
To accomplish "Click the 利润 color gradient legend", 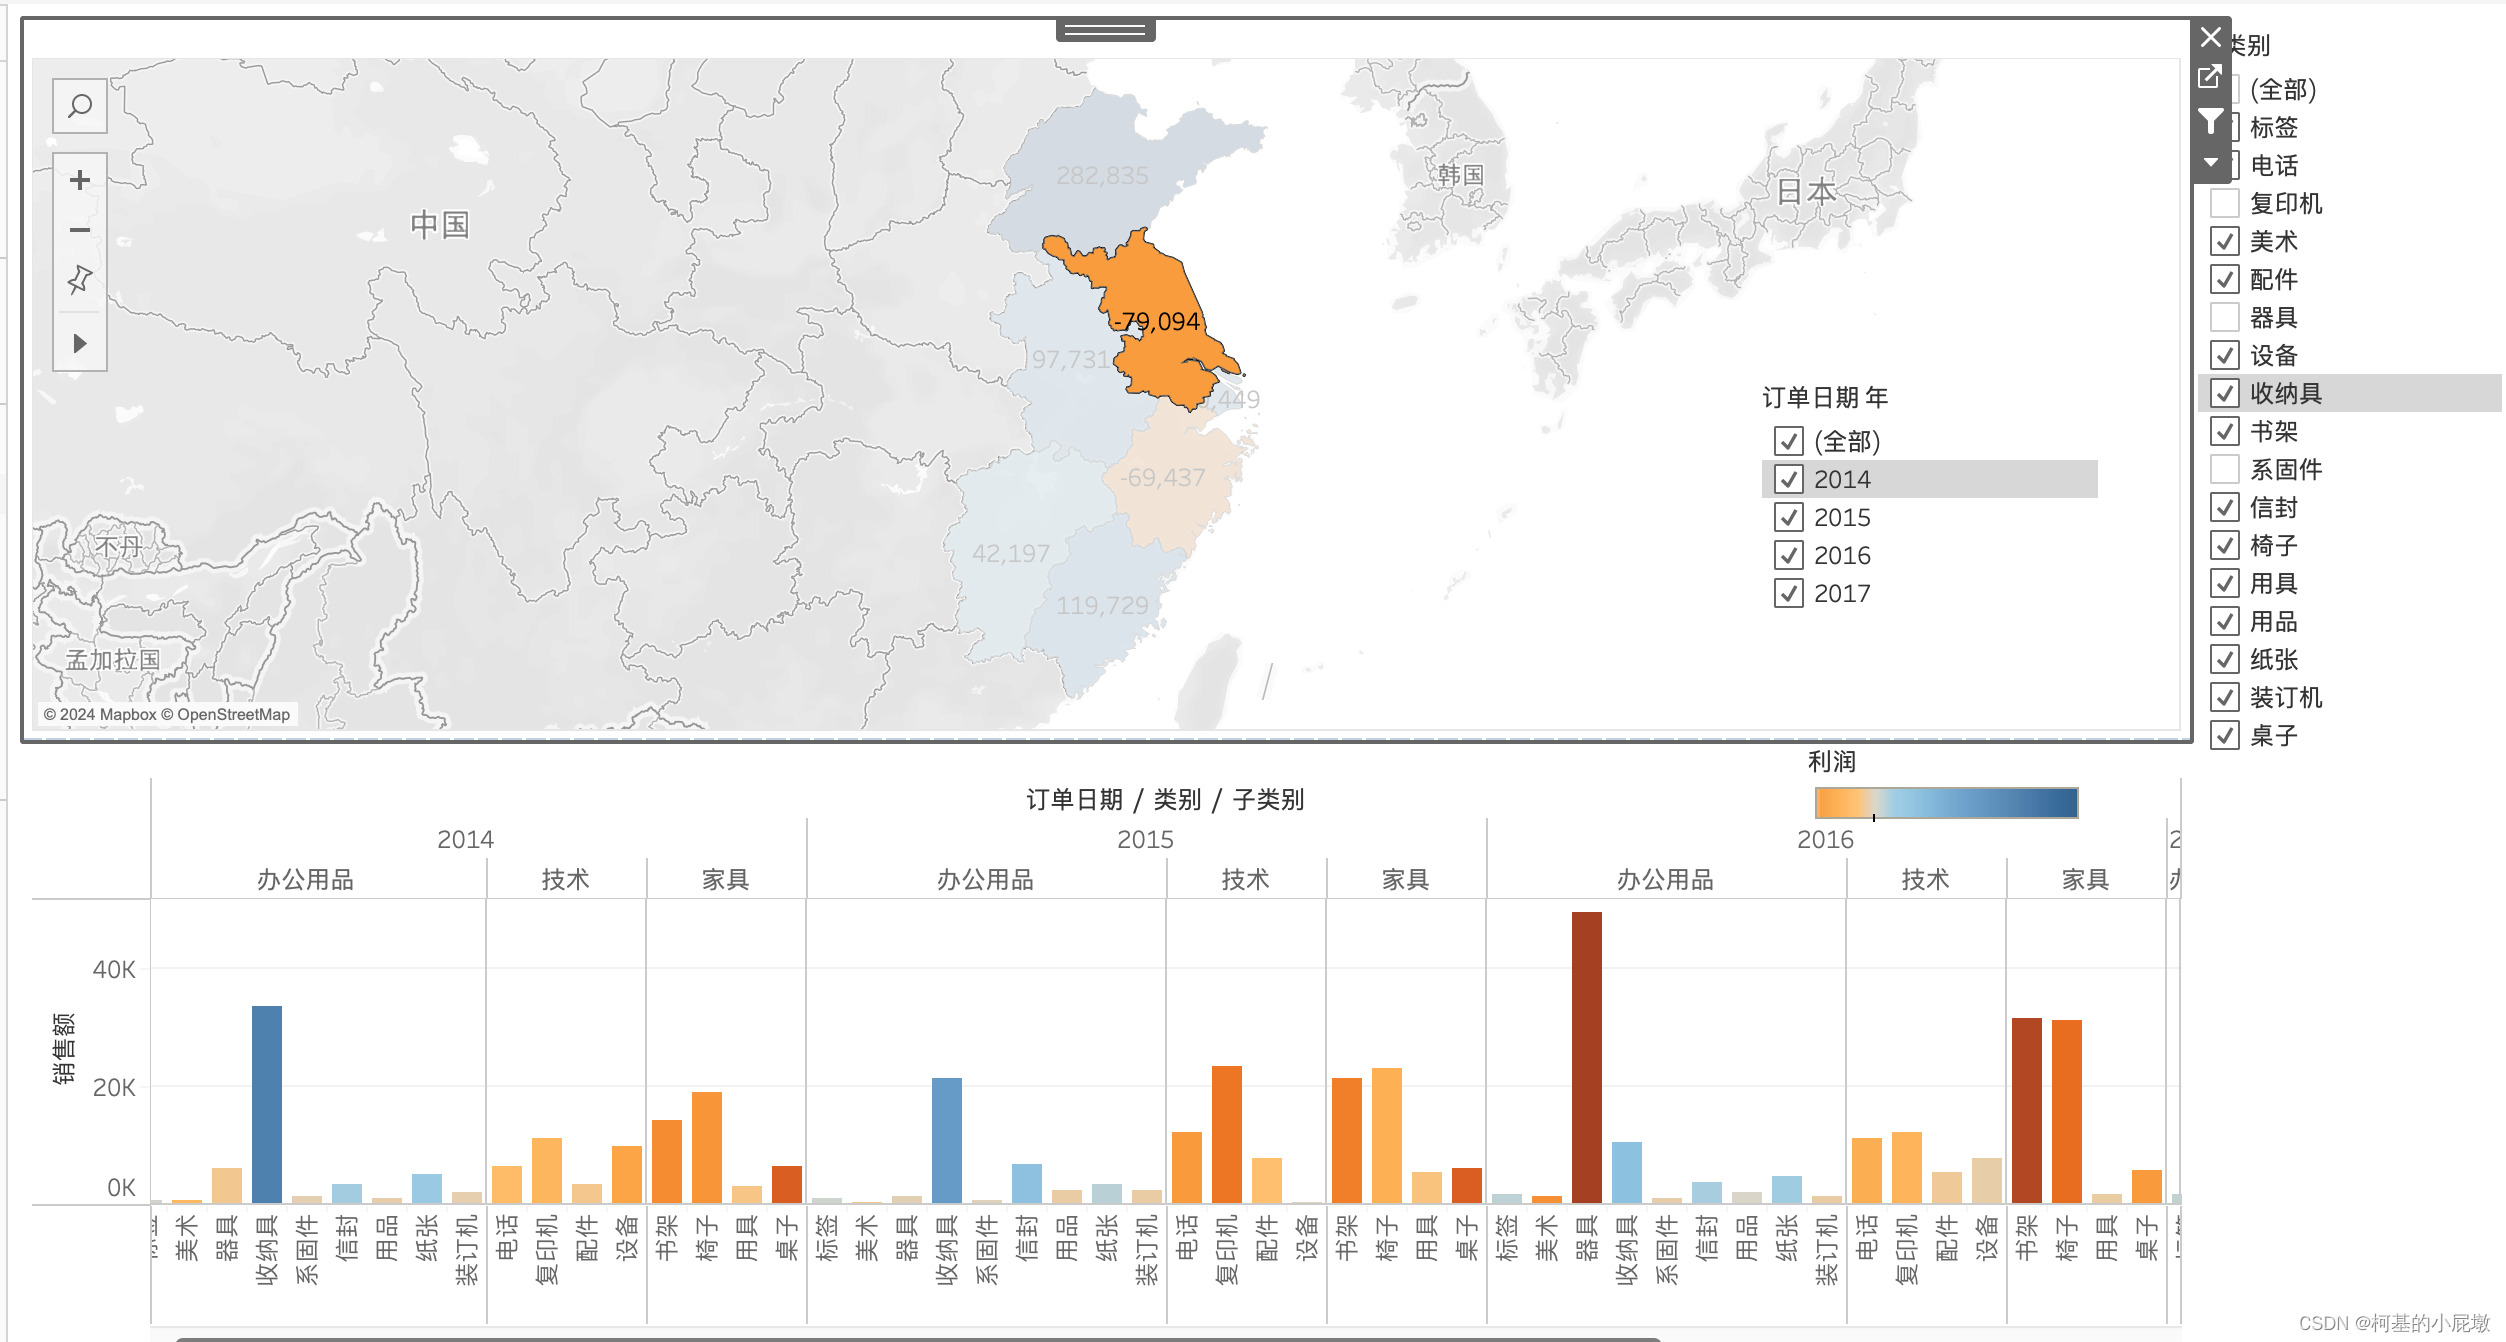I will 1945,803.
